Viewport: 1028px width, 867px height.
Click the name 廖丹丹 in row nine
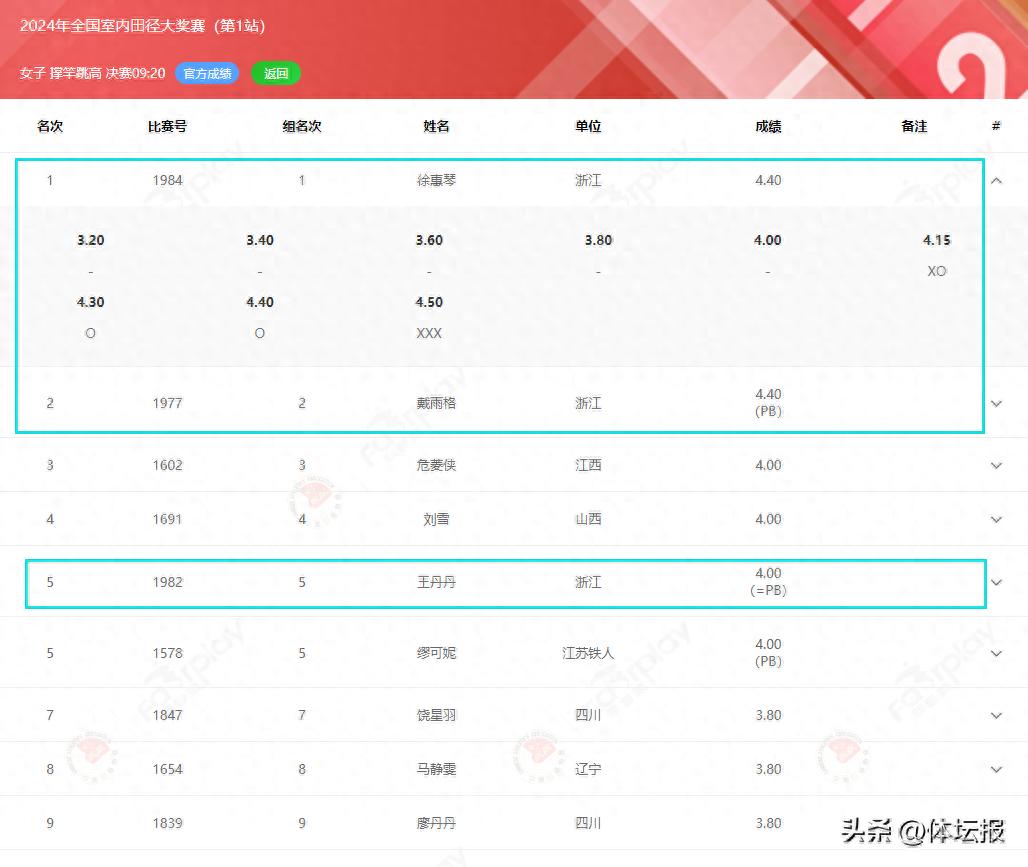coord(436,823)
